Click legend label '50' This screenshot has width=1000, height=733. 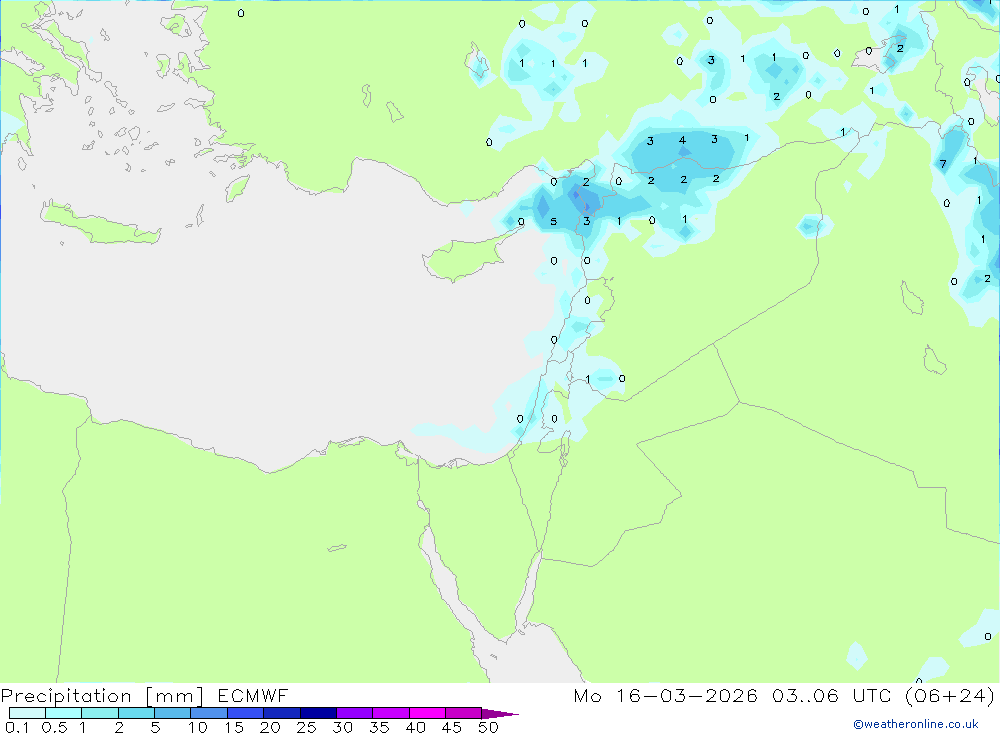489,727
